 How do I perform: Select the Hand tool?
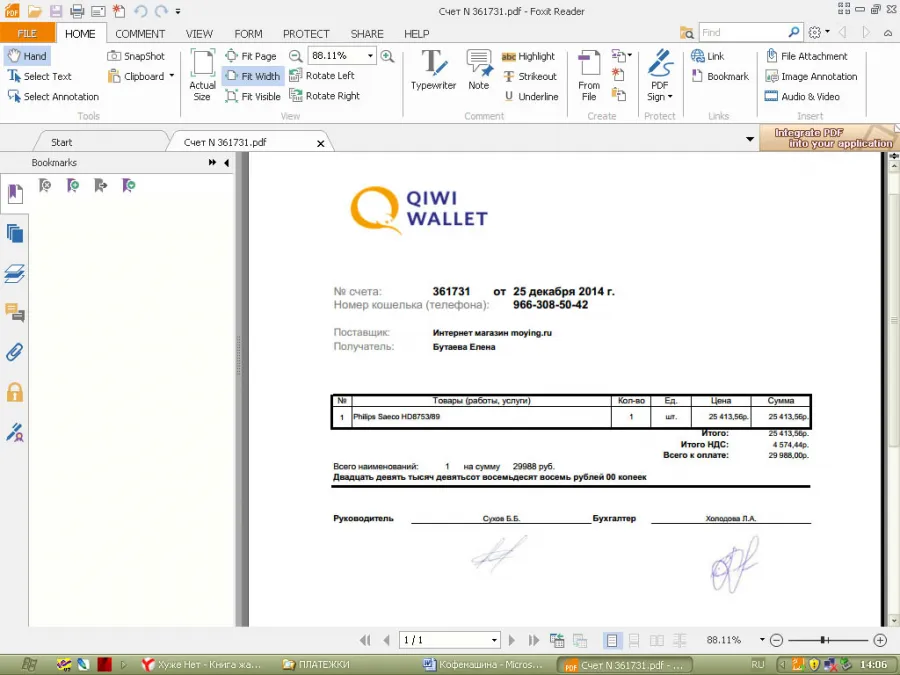[27, 56]
